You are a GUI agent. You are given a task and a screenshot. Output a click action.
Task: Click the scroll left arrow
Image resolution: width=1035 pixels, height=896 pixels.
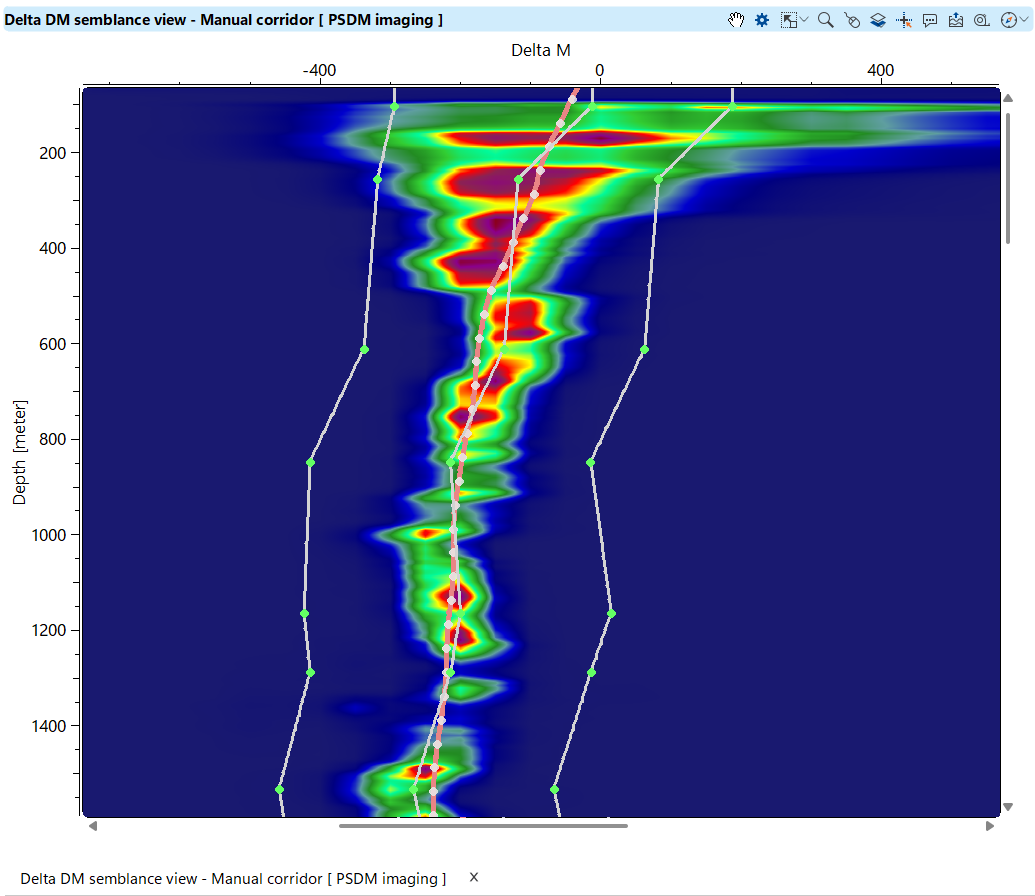[x=91, y=826]
